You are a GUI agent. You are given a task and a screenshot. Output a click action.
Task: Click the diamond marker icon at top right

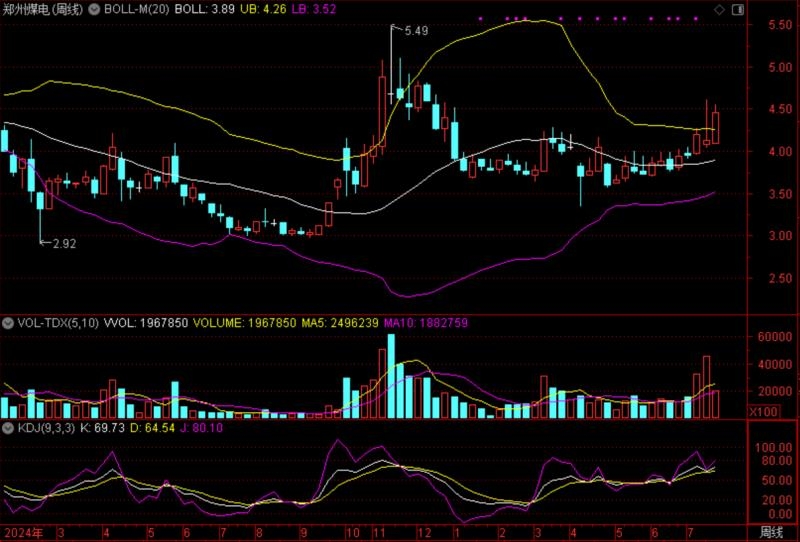point(719,9)
